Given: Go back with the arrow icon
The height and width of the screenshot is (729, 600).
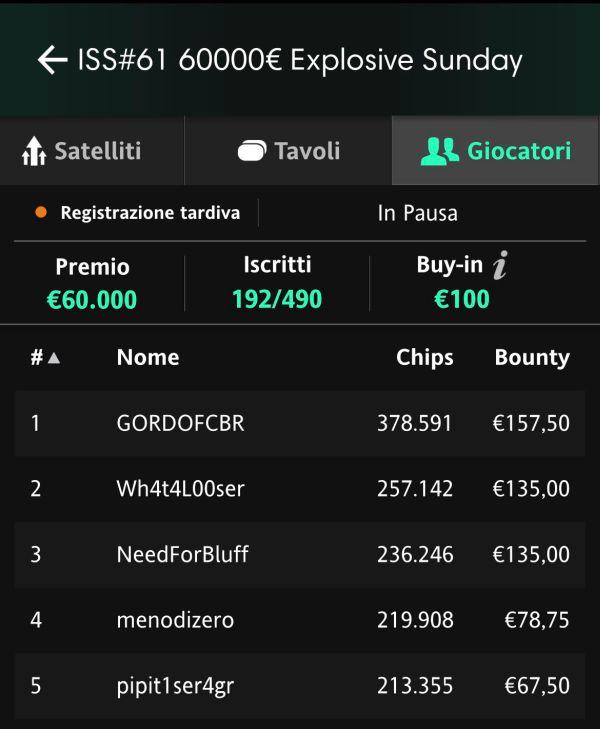Looking at the screenshot, I should [x=53, y=60].
